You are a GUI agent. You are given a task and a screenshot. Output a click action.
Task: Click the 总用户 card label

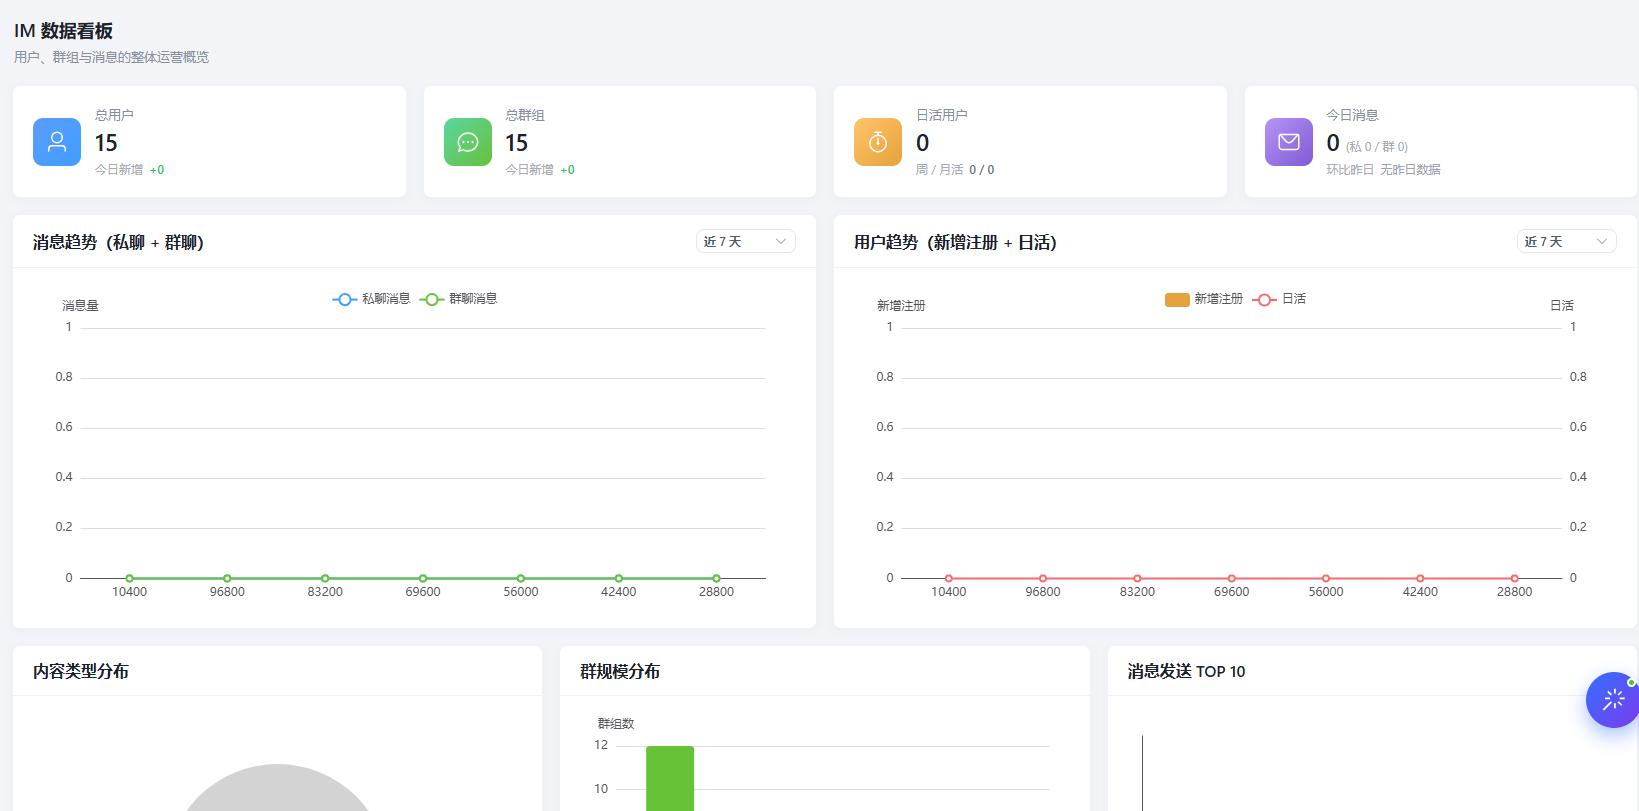(x=114, y=115)
